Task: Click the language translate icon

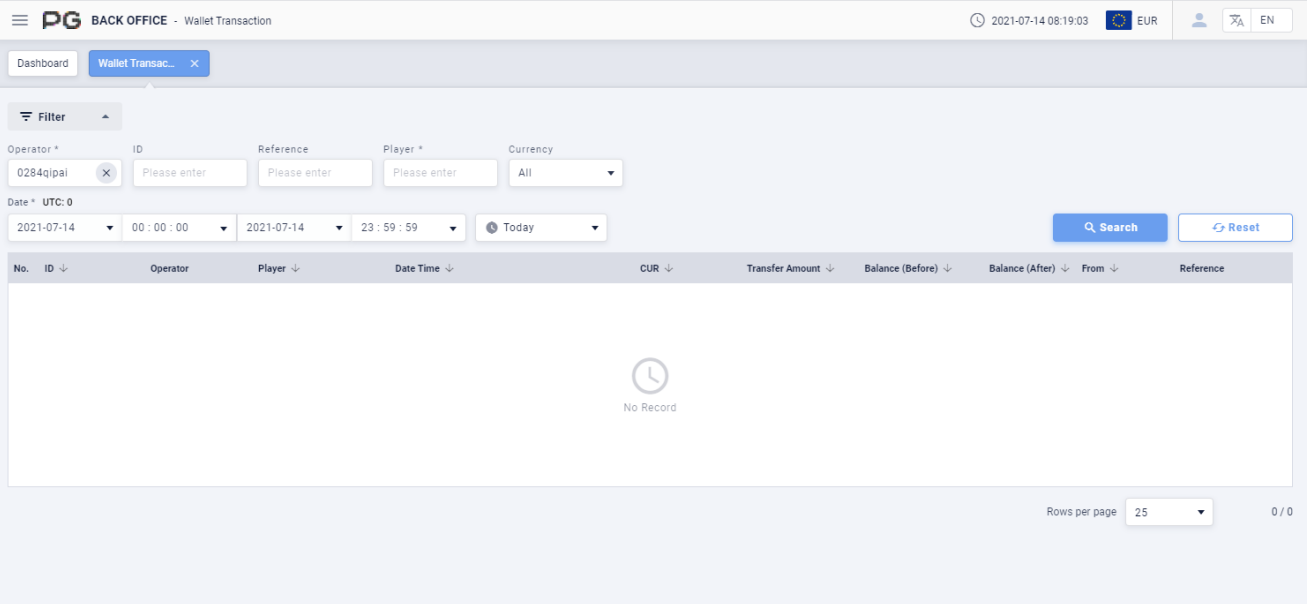Action: click(1237, 20)
